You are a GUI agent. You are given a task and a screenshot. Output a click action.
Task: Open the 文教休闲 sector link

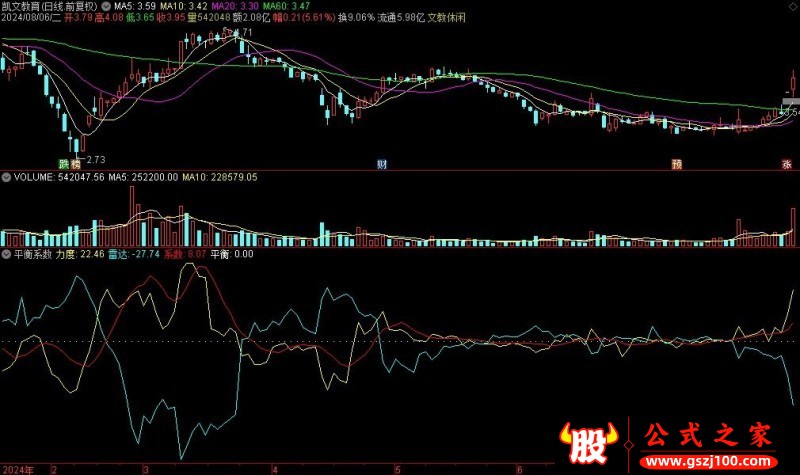(446, 18)
